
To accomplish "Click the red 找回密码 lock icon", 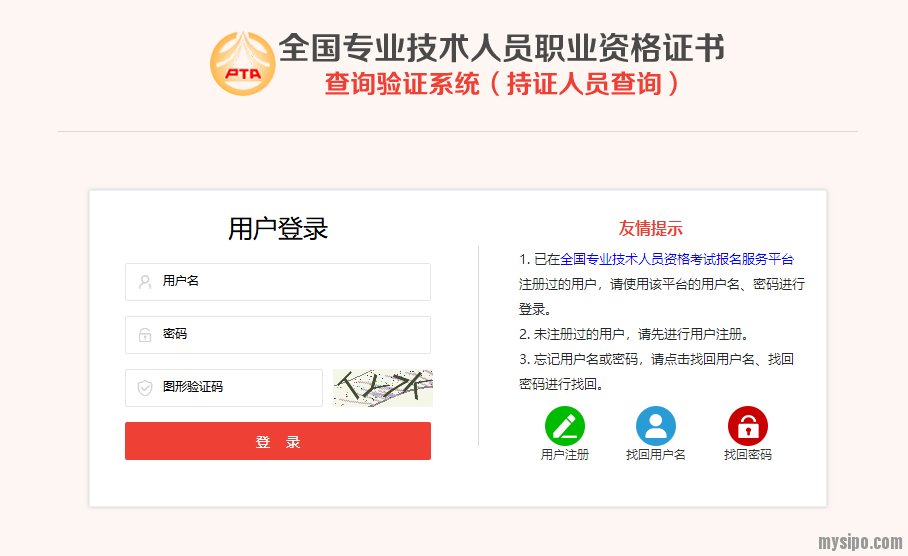I will pyautogui.click(x=748, y=426).
